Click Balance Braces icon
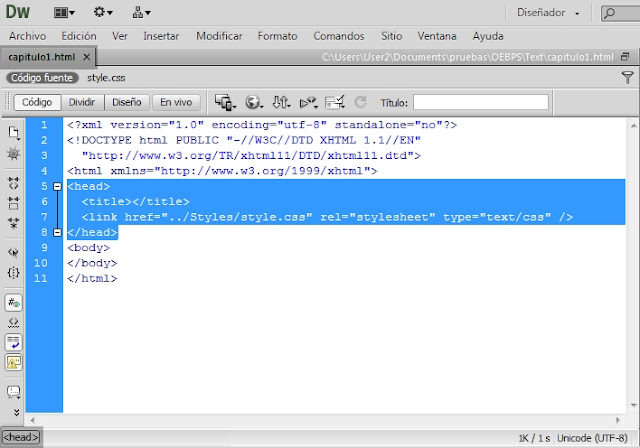Screen dimensions: 640x448 (x=13, y=273)
